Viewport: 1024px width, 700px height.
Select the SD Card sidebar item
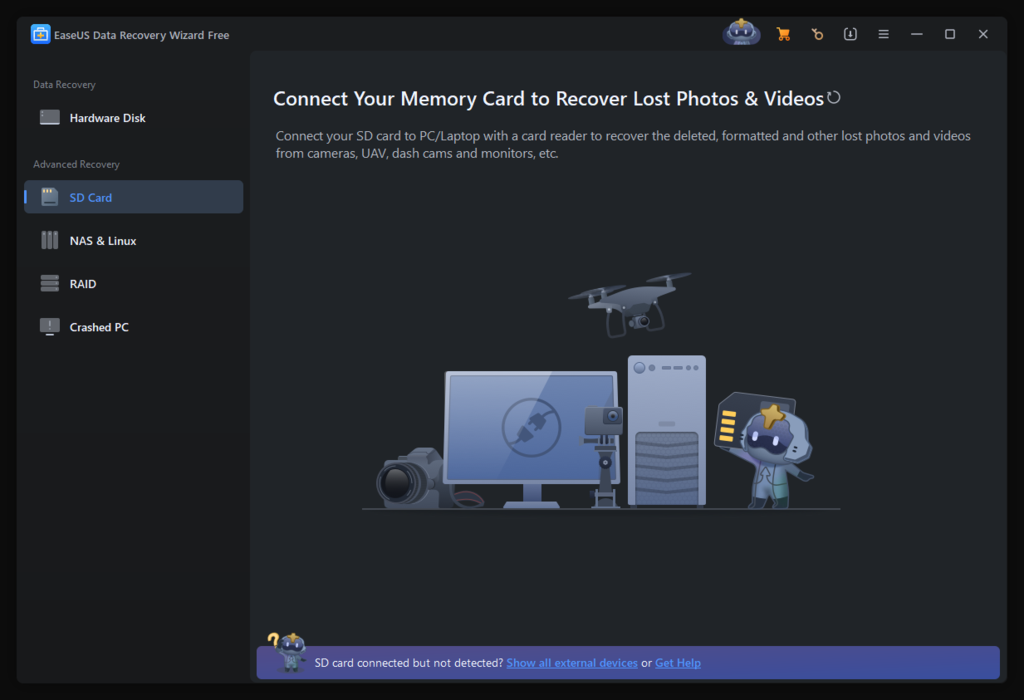pos(133,197)
